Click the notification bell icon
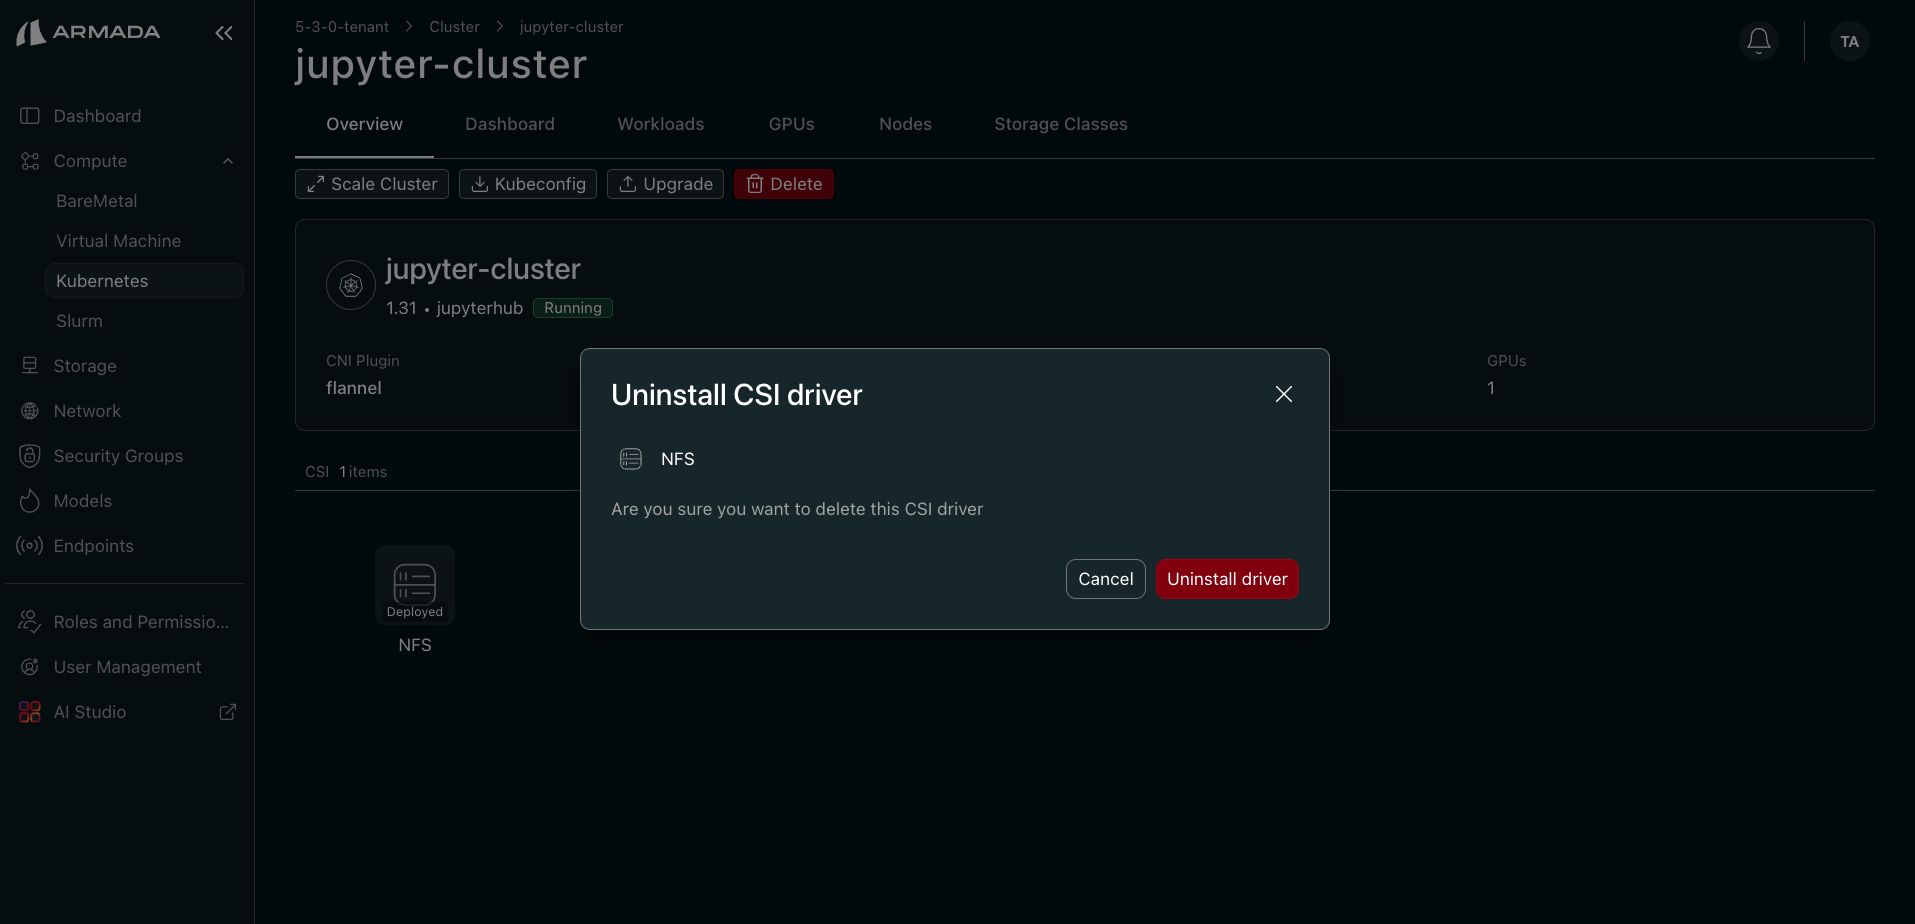The image size is (1915, 924). point(1758,41)
